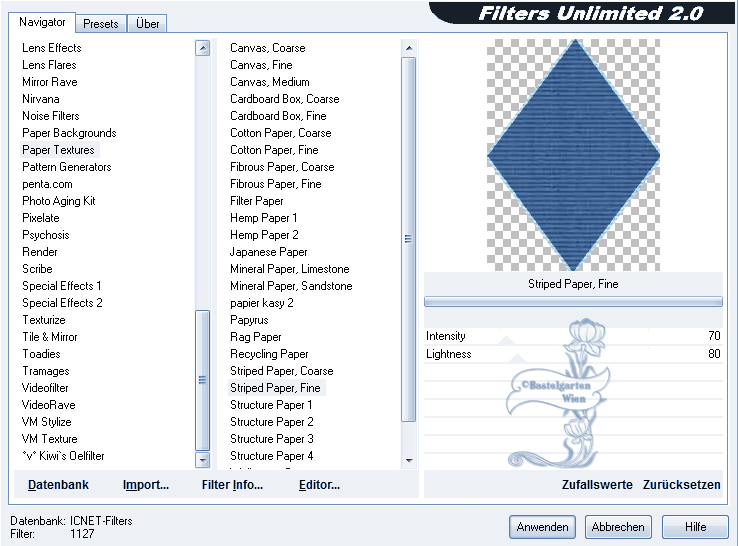Select Psychosis category
The height and width of the screenshot is (546, 738).
coord(46,235)
